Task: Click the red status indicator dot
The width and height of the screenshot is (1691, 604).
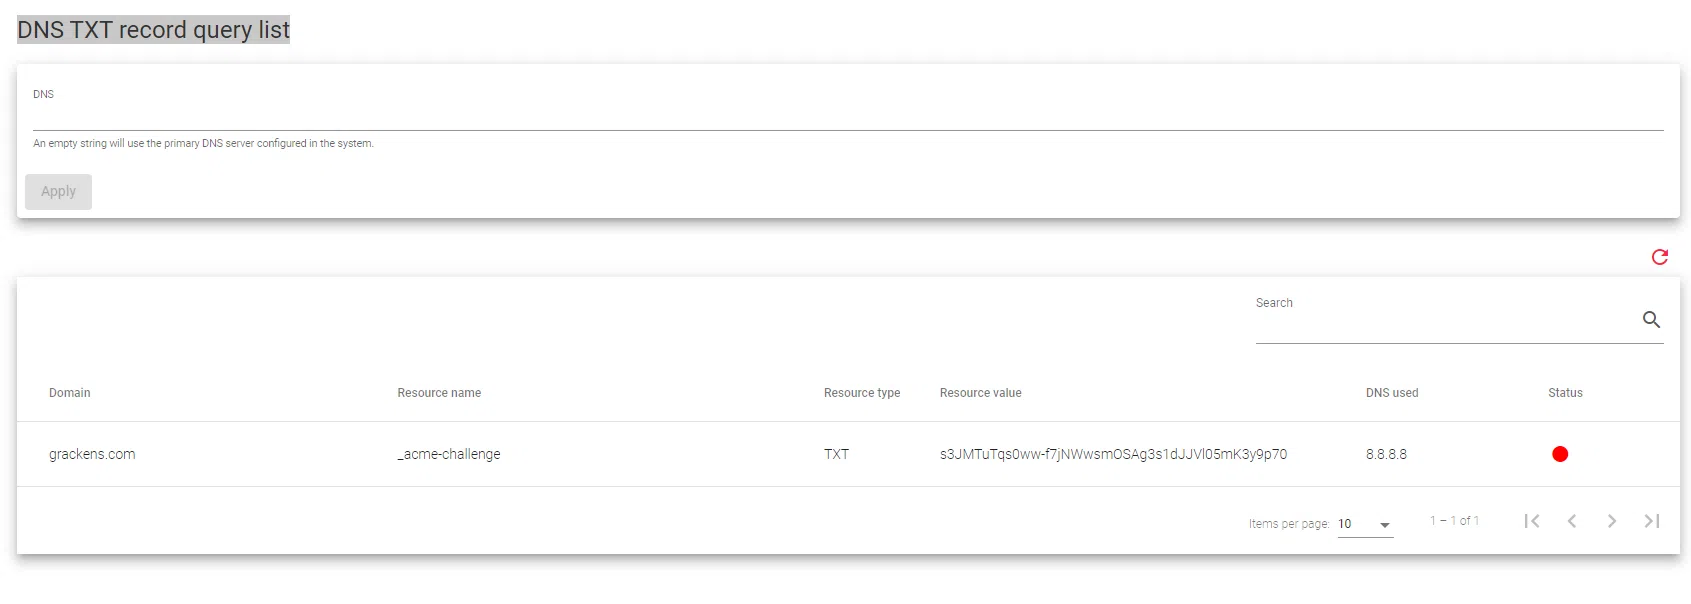Action: pos(1560,454)
